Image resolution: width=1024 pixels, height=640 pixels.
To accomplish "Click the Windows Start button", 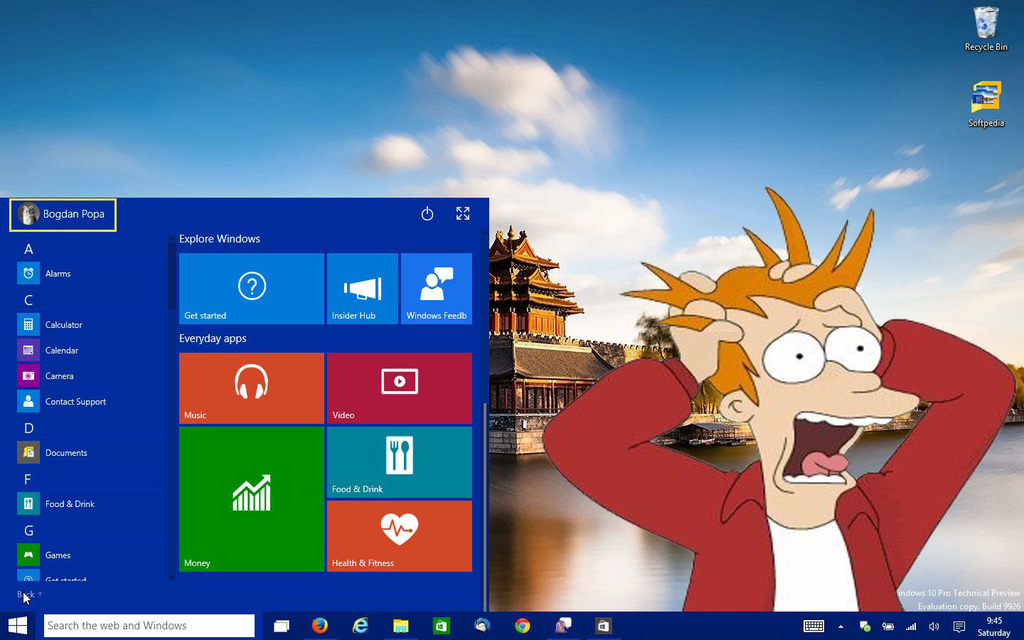I will (18, 626).
